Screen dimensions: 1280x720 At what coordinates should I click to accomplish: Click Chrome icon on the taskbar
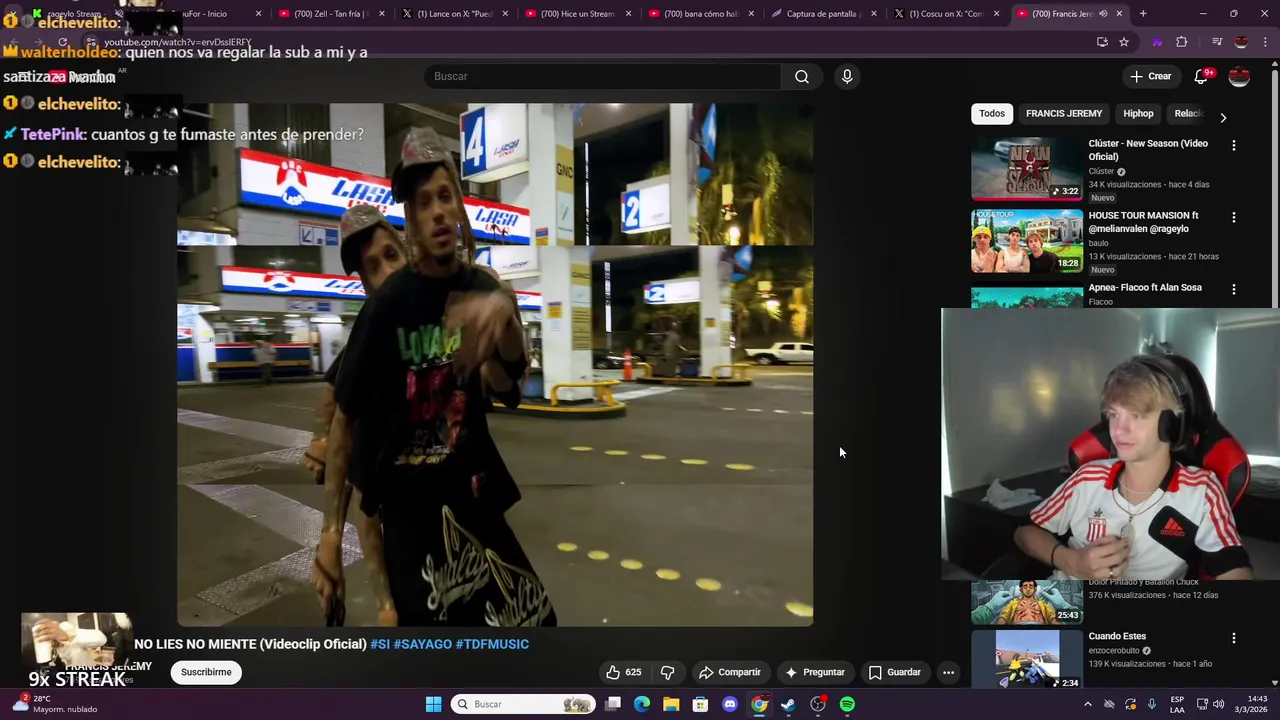tap(759, 705)
